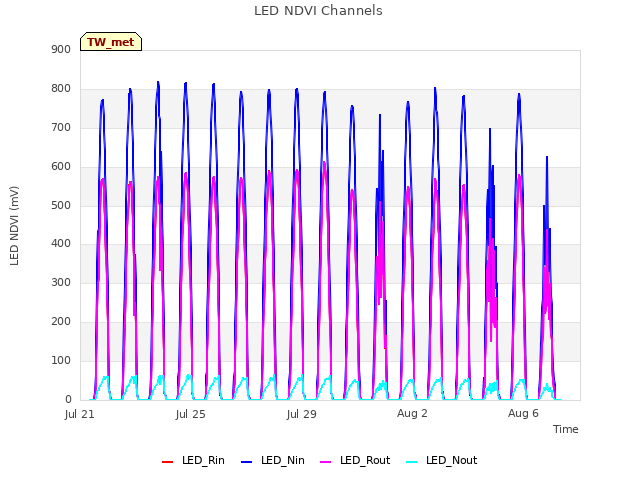Click the x-axis label Time
This screenshot has height=480, width=640.
point(566,429)
